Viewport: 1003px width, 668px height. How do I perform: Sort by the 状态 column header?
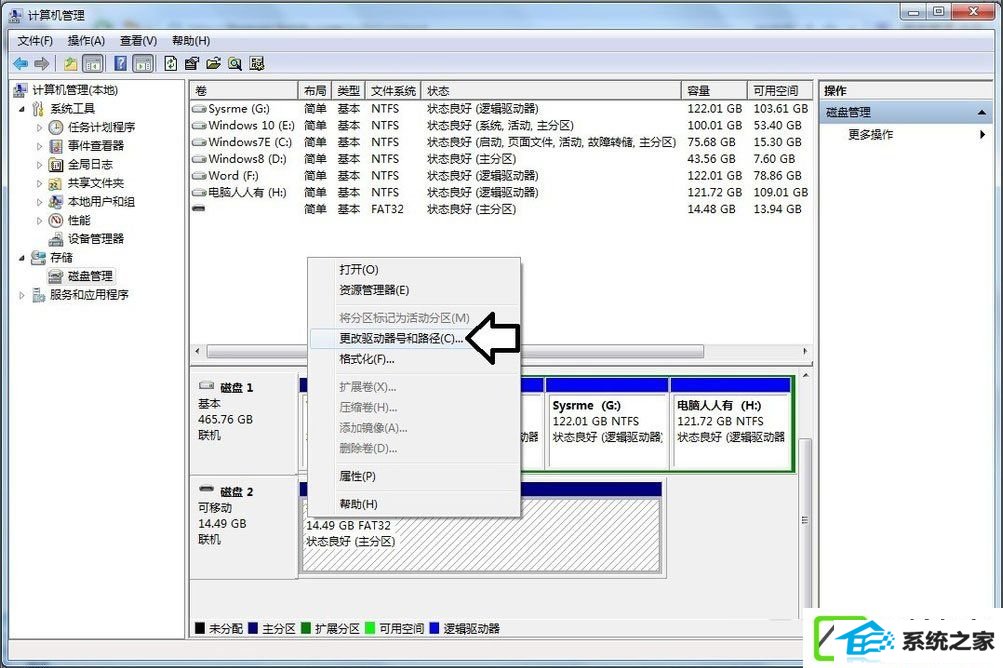[551, 91]
